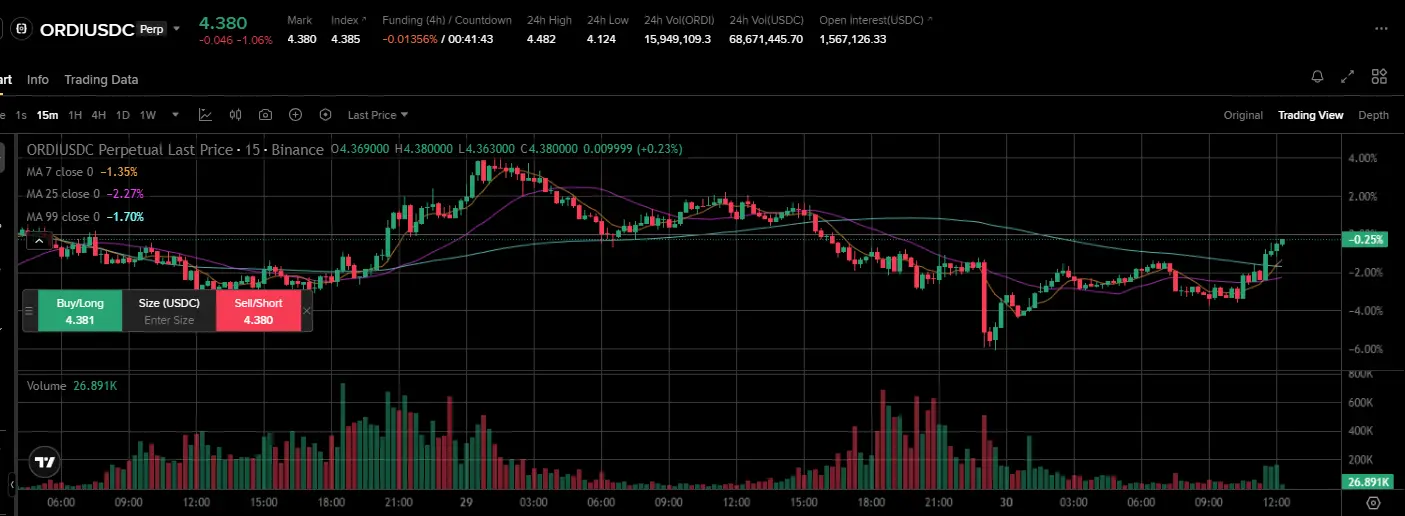This screenshot has height=516, width=1405.
Task: Open the line chart indicators icon
Action: (x=205, y=115)
